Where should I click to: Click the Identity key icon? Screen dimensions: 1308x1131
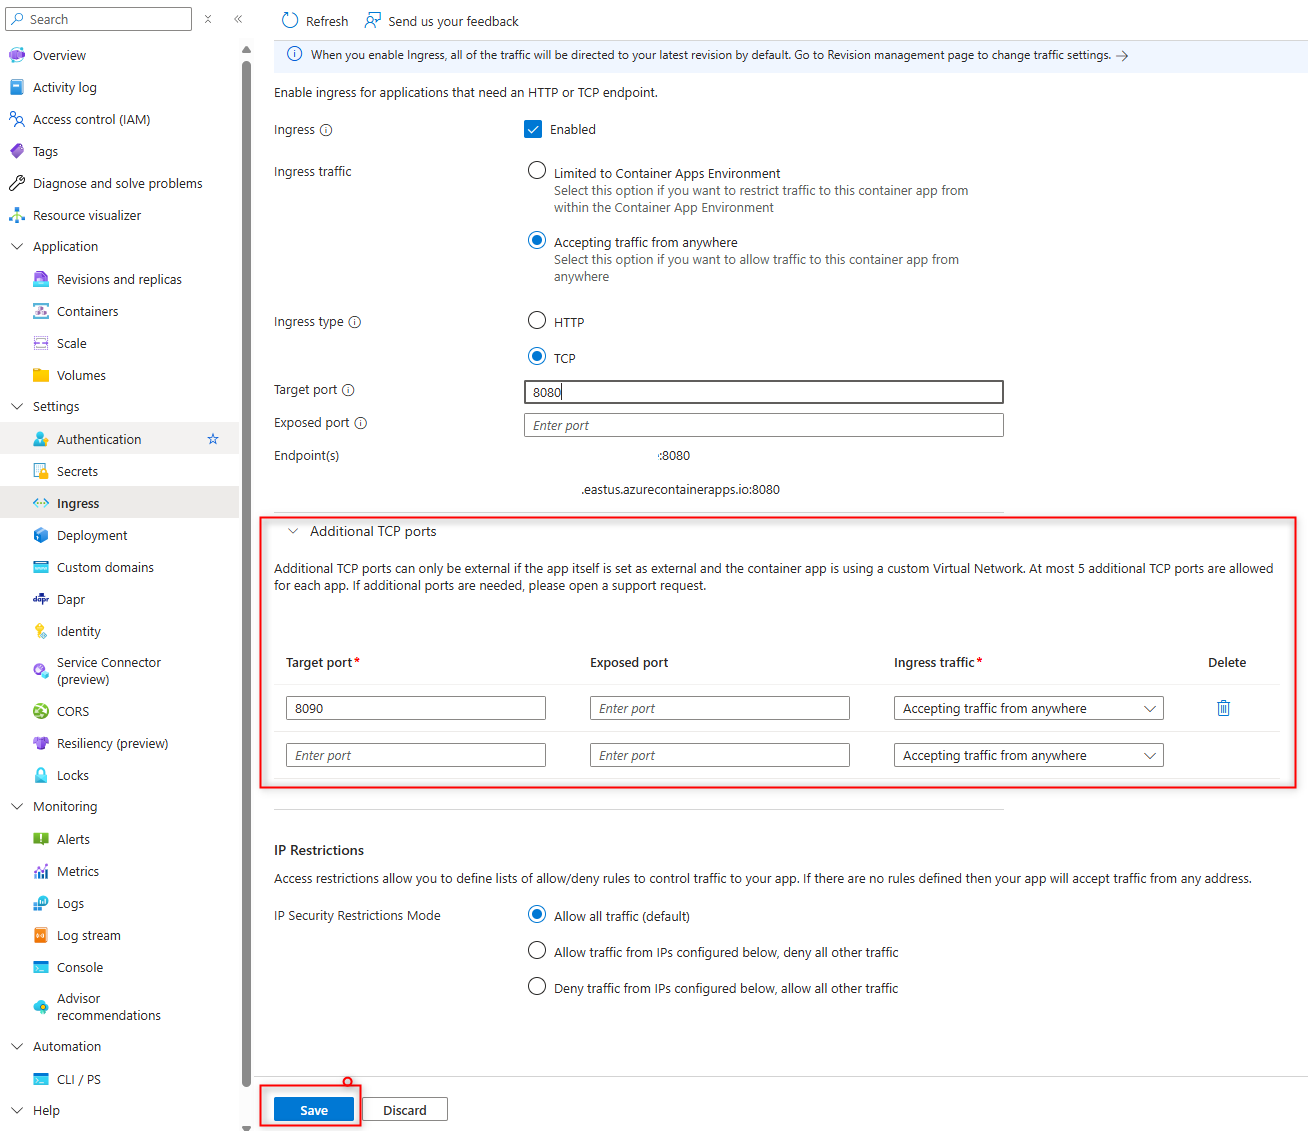coord(41,631)
